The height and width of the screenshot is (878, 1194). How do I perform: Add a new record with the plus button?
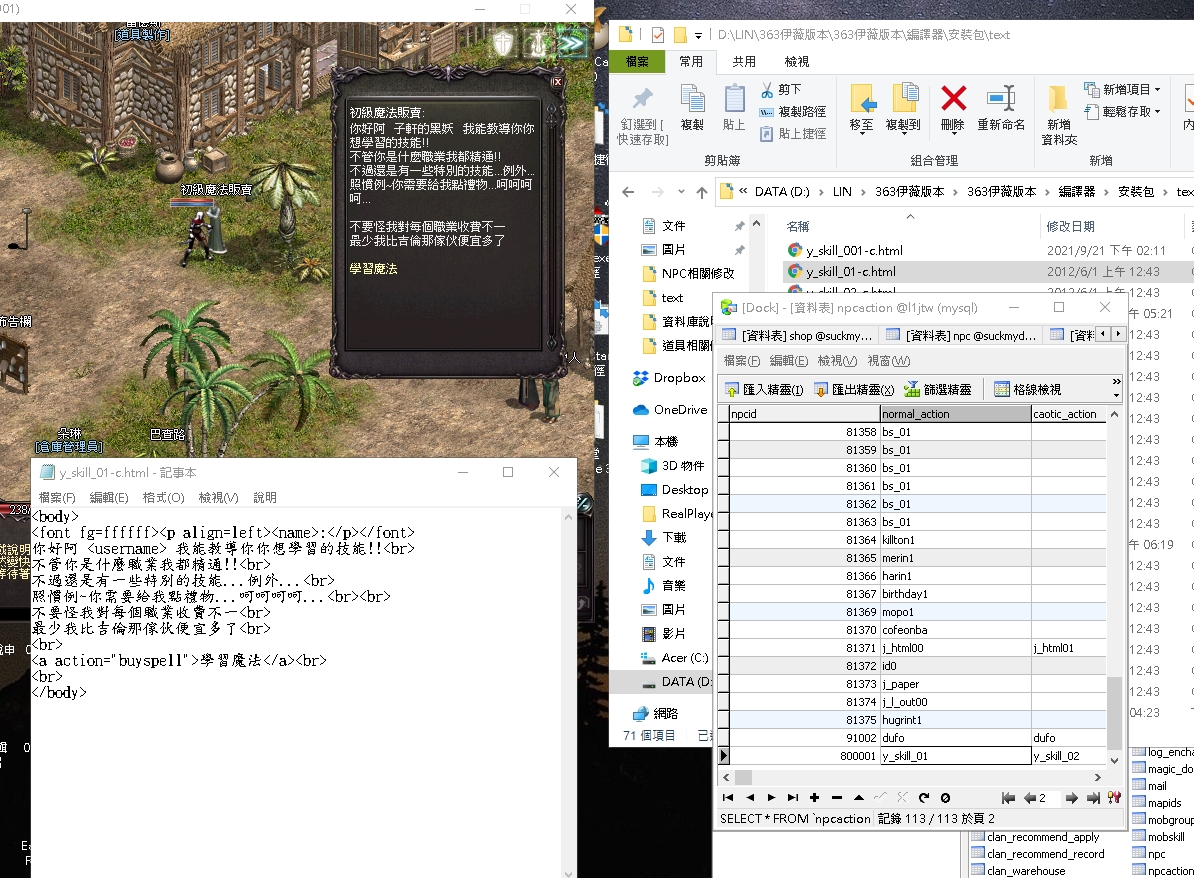coord(814,797)
